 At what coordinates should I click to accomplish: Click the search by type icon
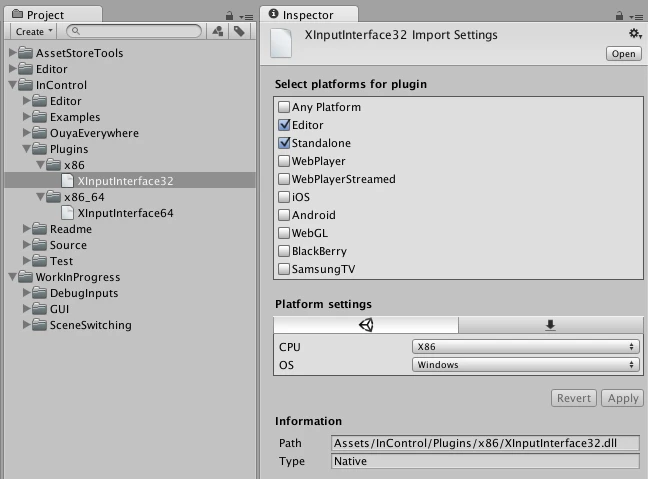217,31
